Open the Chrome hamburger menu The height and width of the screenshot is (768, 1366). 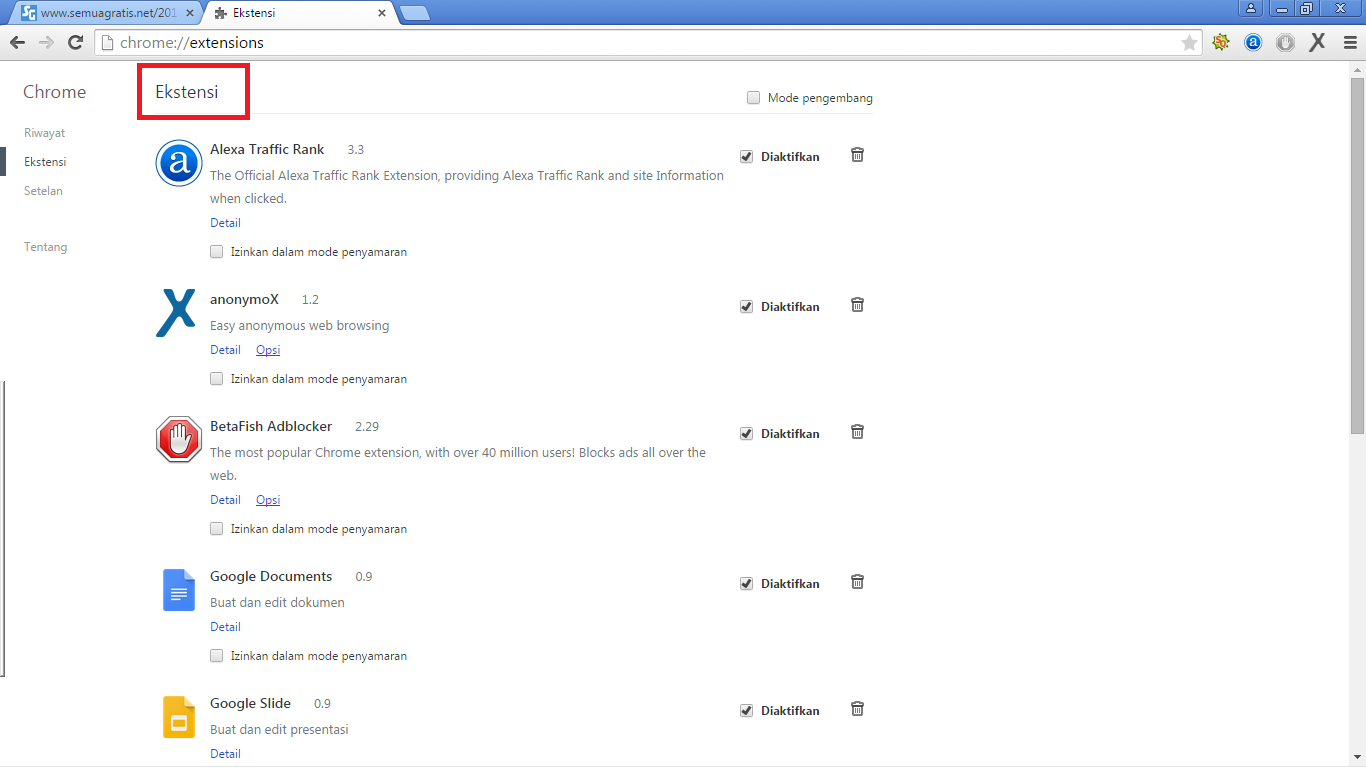1350,42
